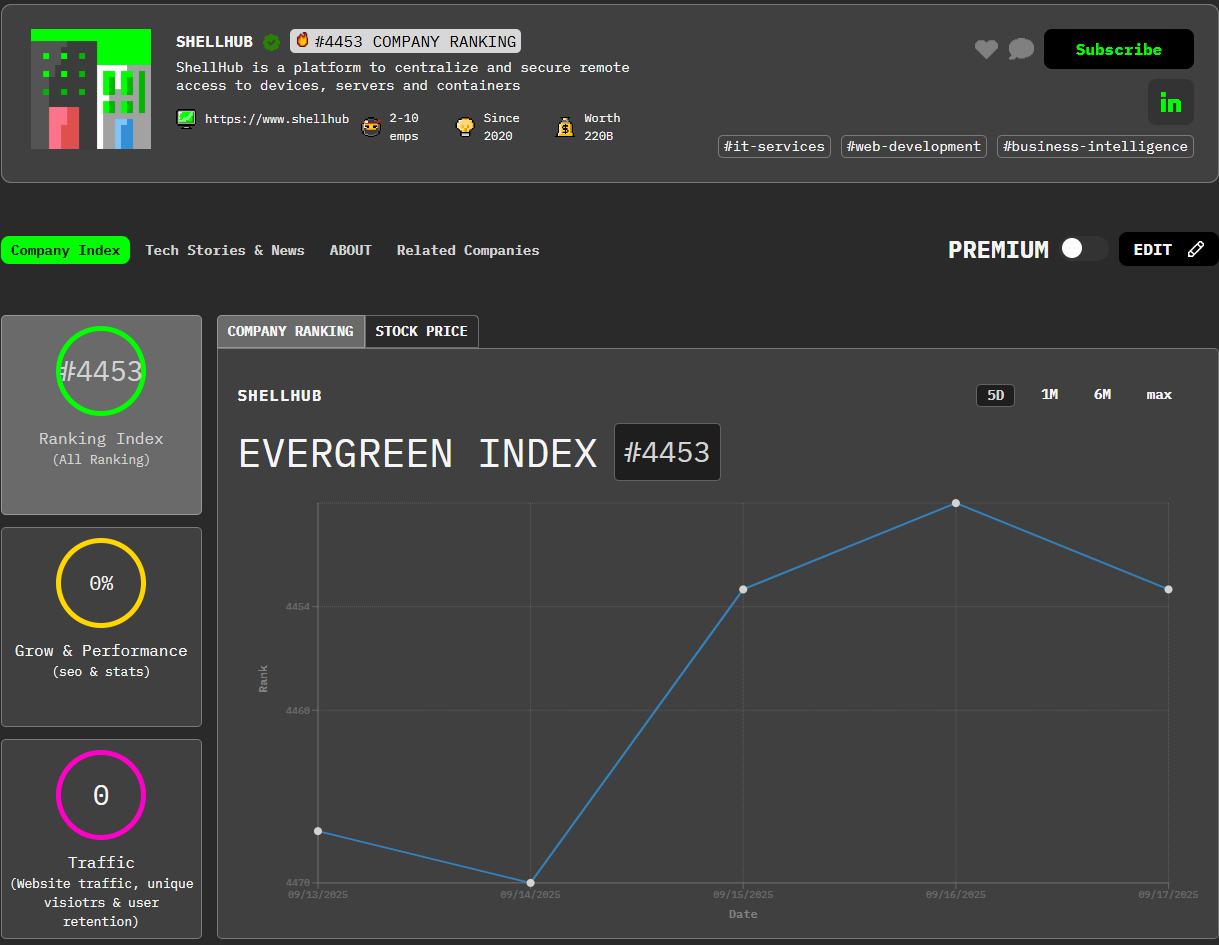
Task: Click the PREMIUM label text
Action: point(998,250)
